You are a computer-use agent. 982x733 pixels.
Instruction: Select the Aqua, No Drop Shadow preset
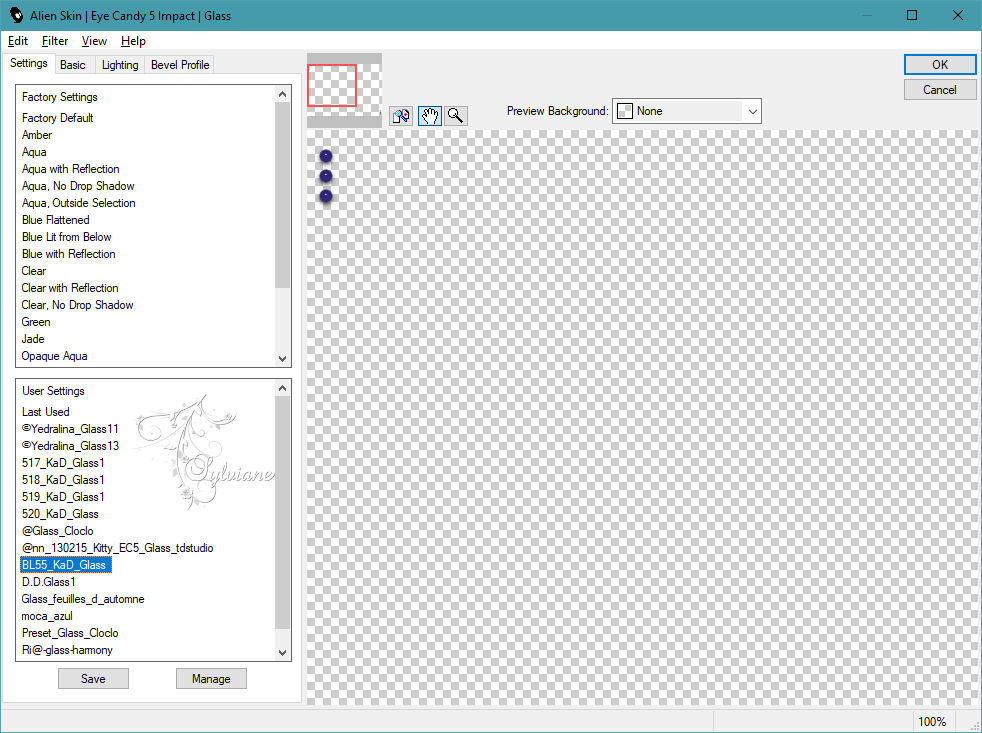point(78,186)
